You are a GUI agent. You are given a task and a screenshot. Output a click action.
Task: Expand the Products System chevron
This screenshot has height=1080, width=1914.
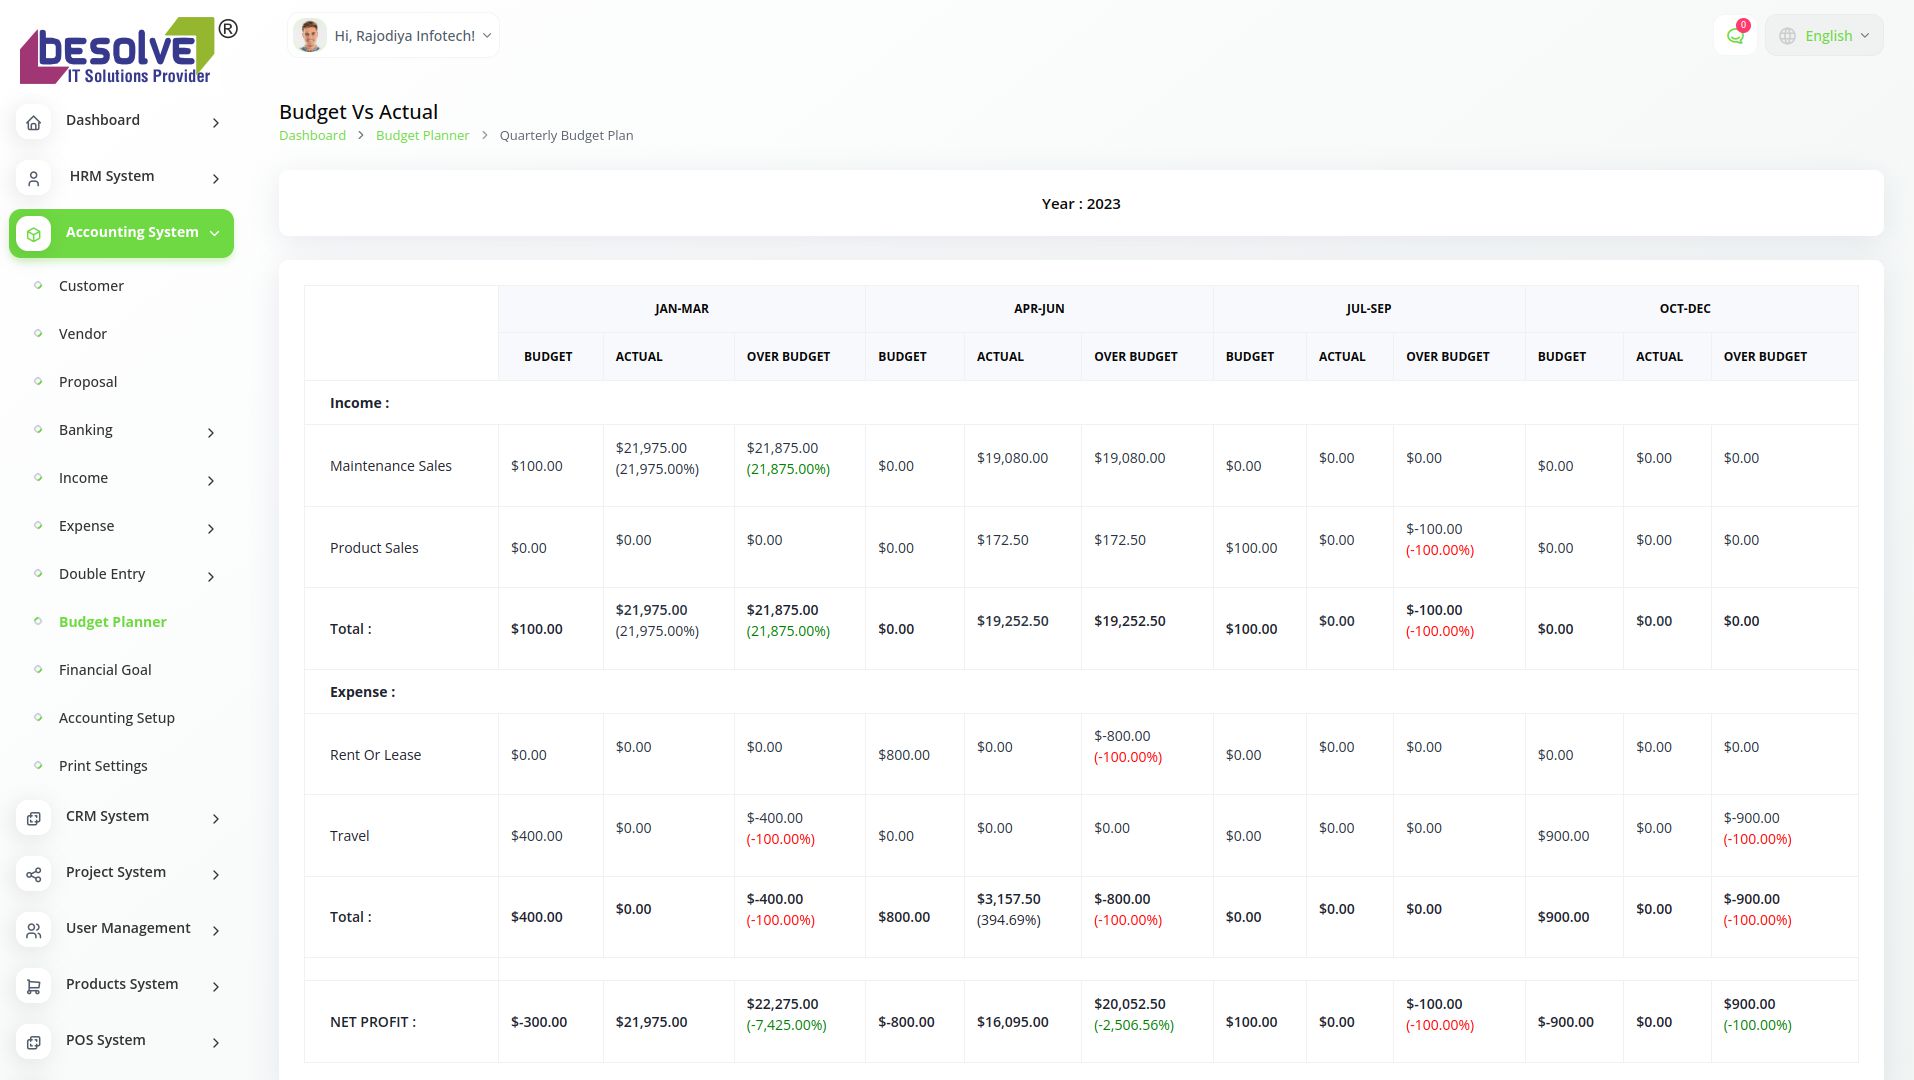pos(216,986)
